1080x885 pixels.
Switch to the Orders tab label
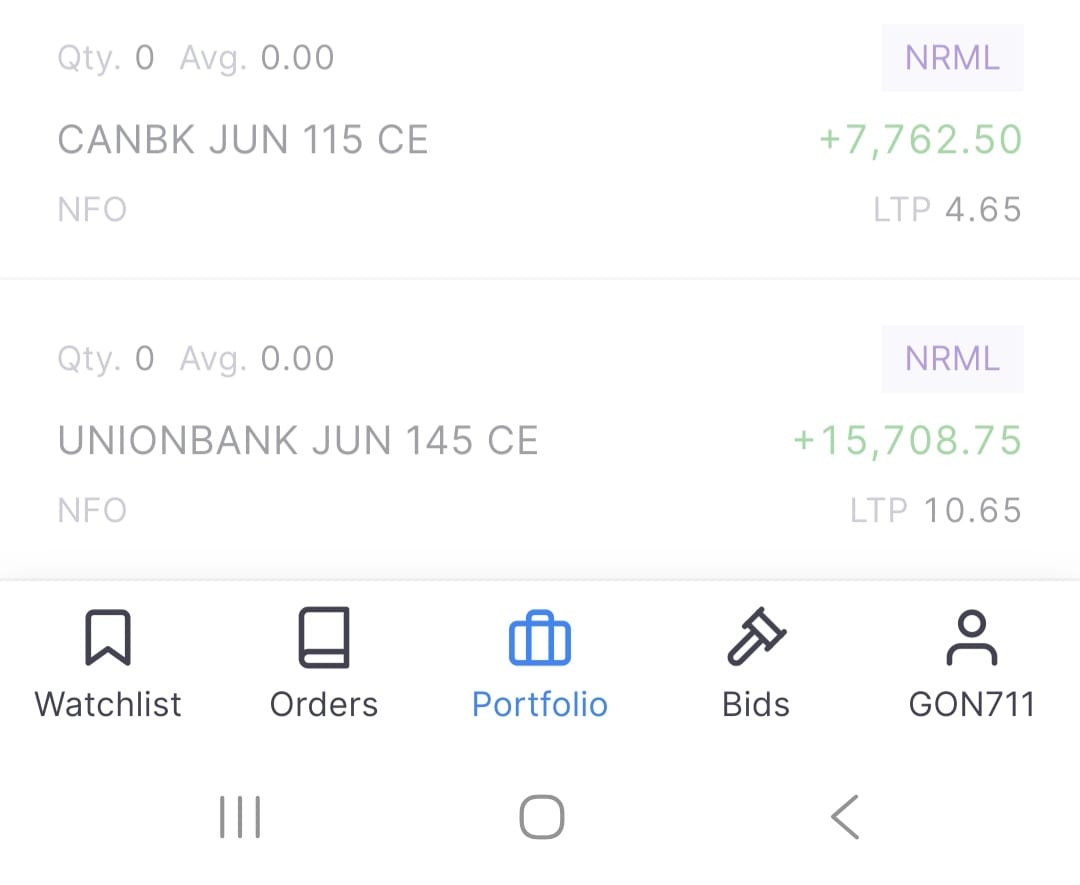324,705
